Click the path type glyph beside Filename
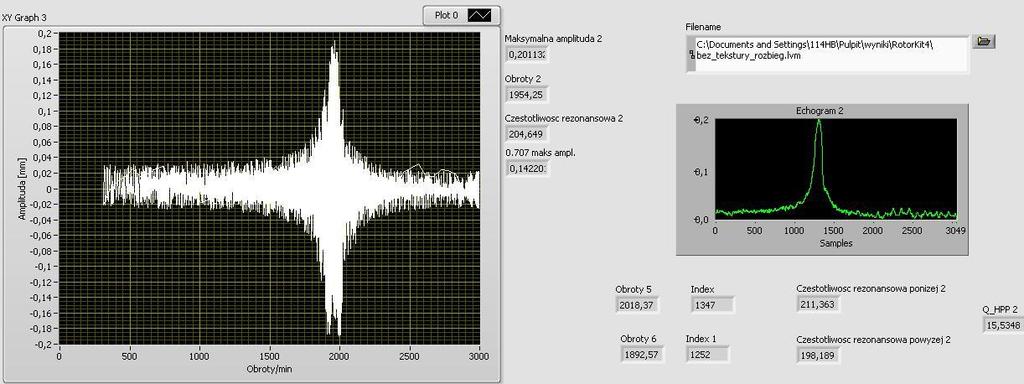The image size is (1024, 384). pos(691,56)
